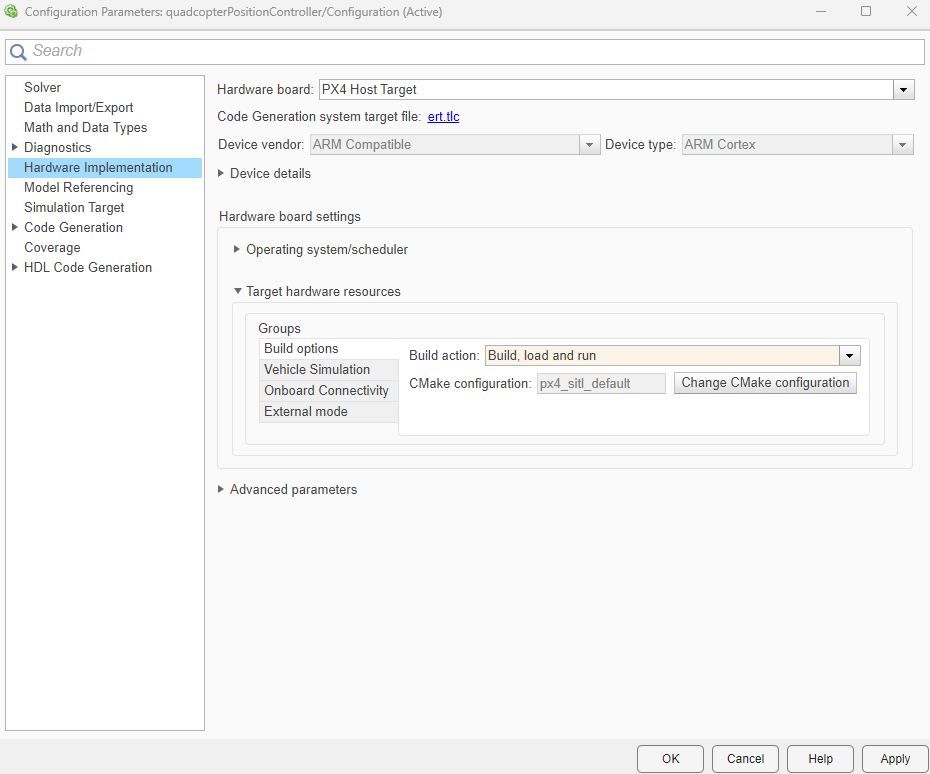Open the Device vendor dropdown
930x774 pixels.
point(589,144)
